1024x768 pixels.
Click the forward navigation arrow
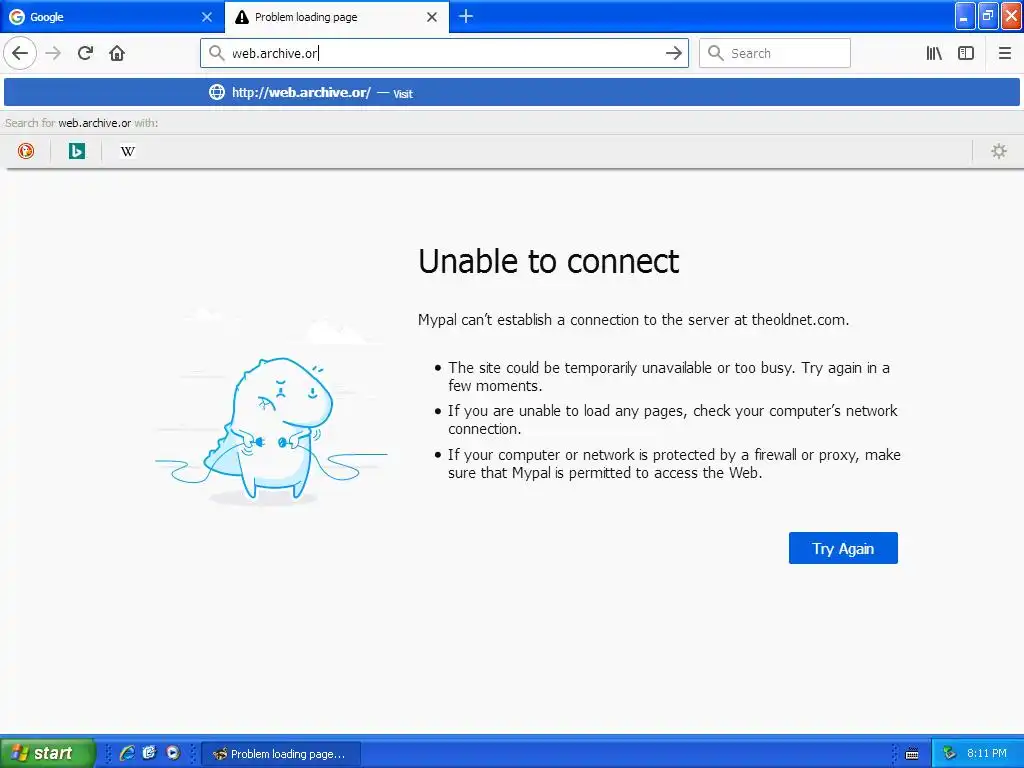tap(54, 53)
